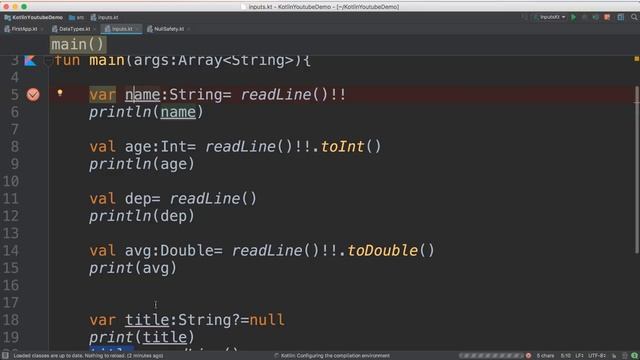Click the green Run button in the toolbar
The height and width of the screenshot is (360, 640).
point(573,17)
